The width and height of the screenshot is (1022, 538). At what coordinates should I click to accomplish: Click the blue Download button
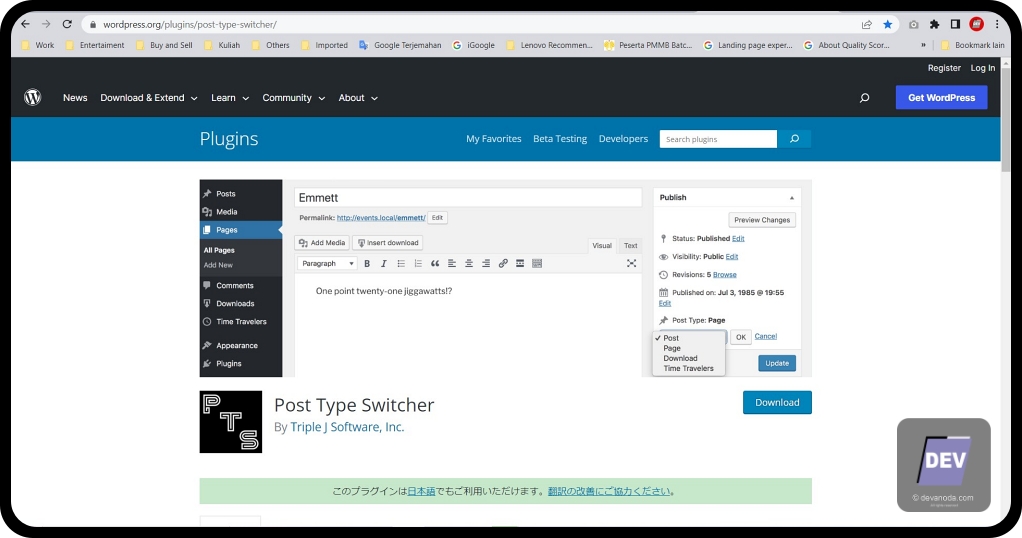point(777,402)
